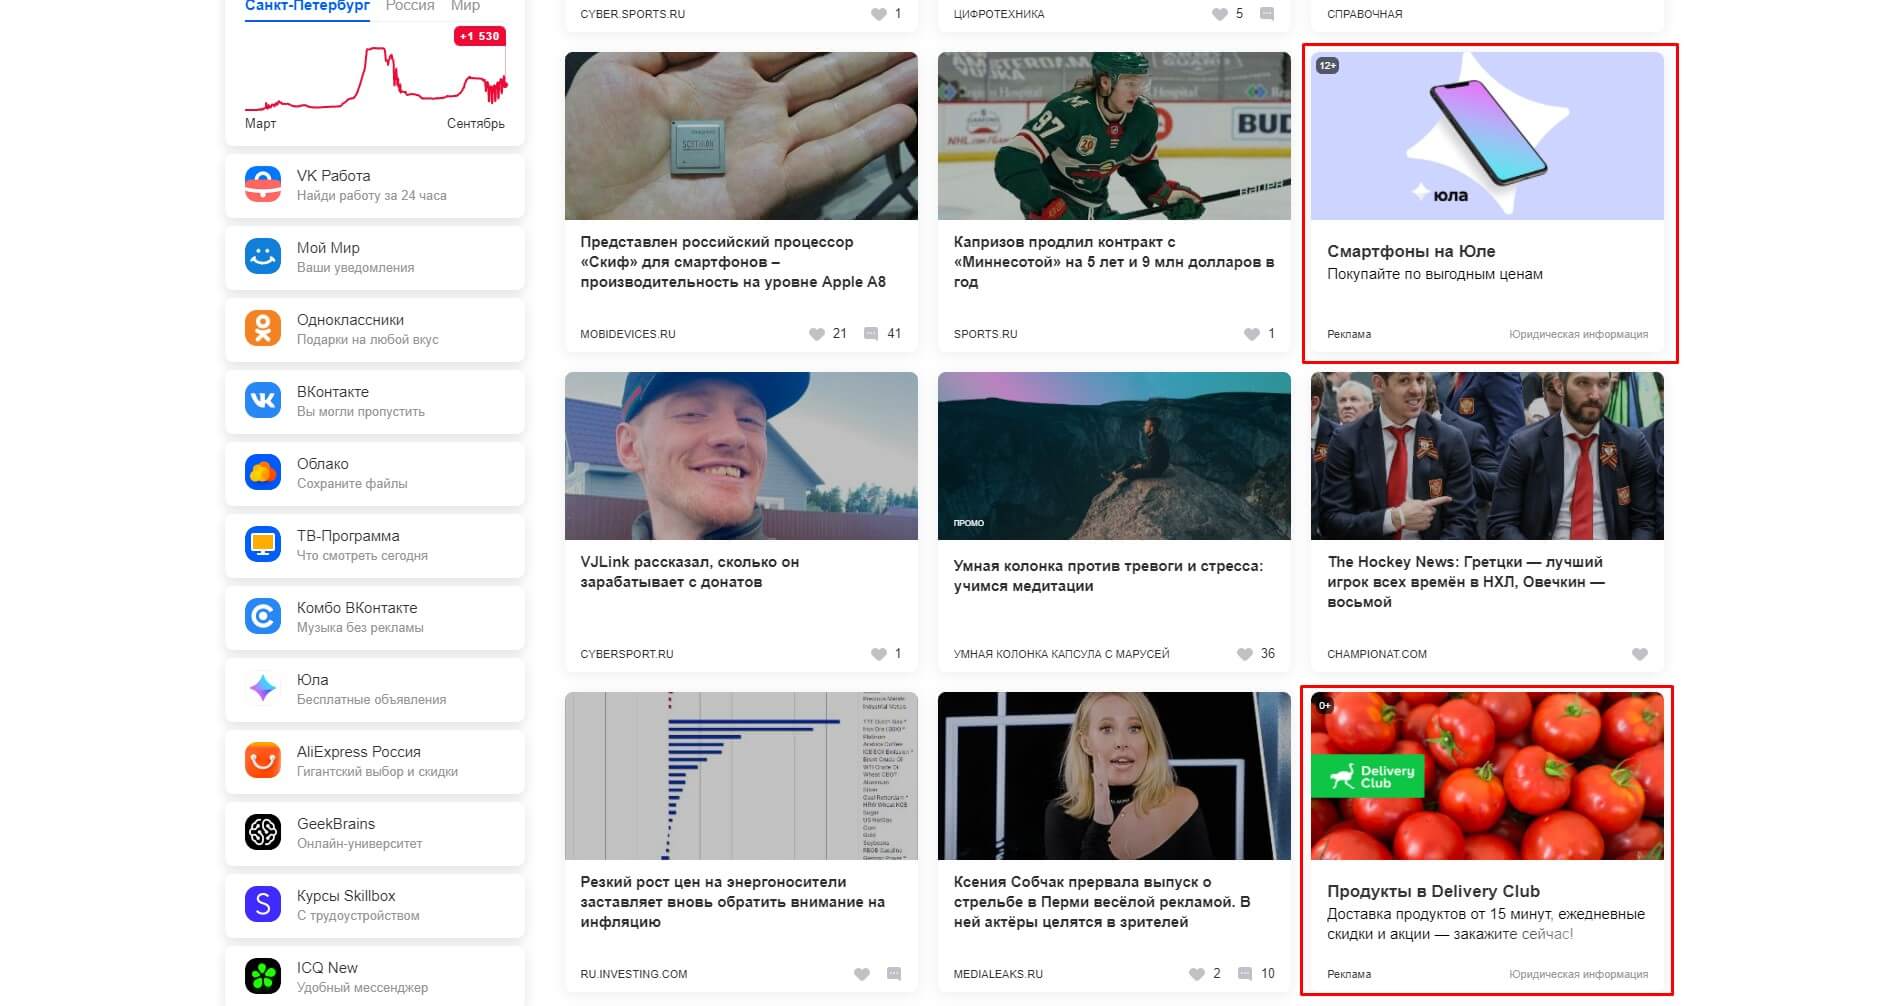This screenshot has width=1895, height=1006.
Task: Open the Облако cloud icon
Action: (263, 473)
